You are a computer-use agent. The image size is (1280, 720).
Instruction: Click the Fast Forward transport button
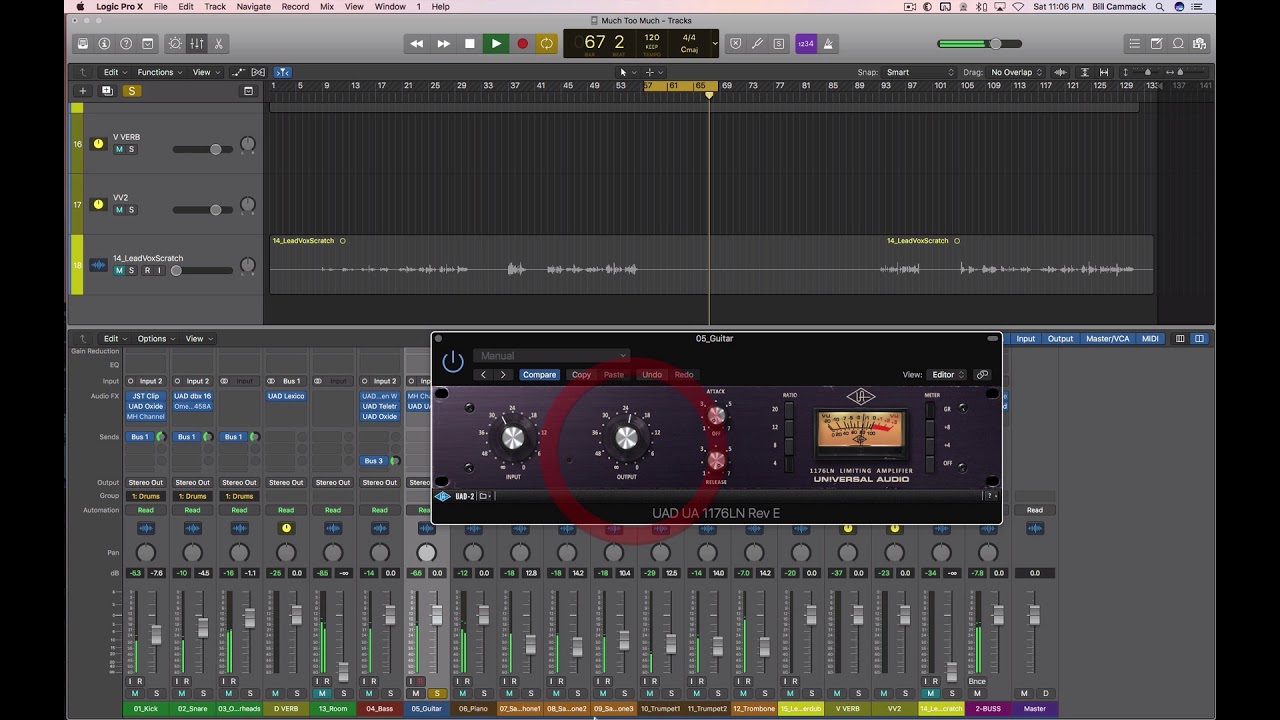click(x=444, y=43)
